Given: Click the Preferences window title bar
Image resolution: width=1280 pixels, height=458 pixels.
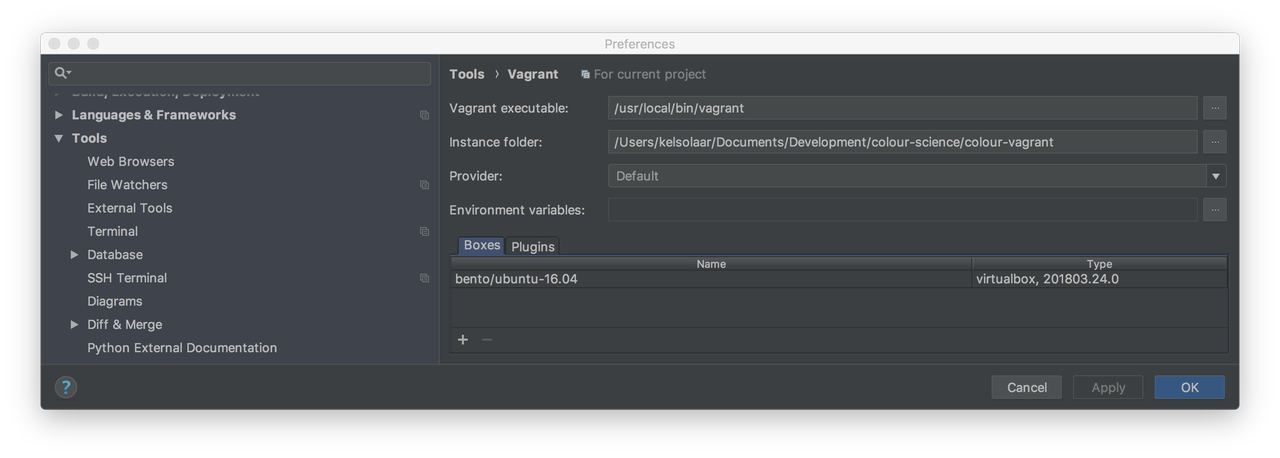Looking at the screenshot, I should (640, 44).
